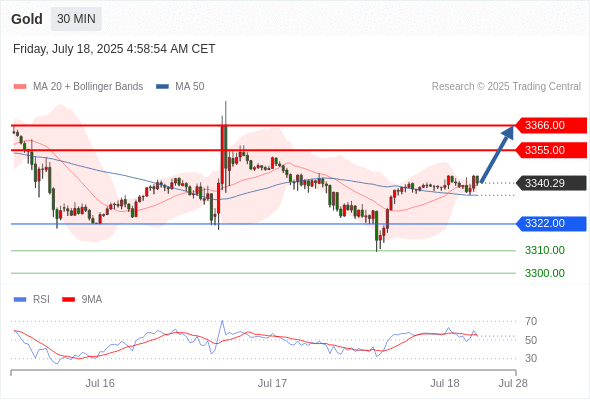Click the 'Research © 2025 Trading Central' credit

pyautogui.click(x=506, y=87)
